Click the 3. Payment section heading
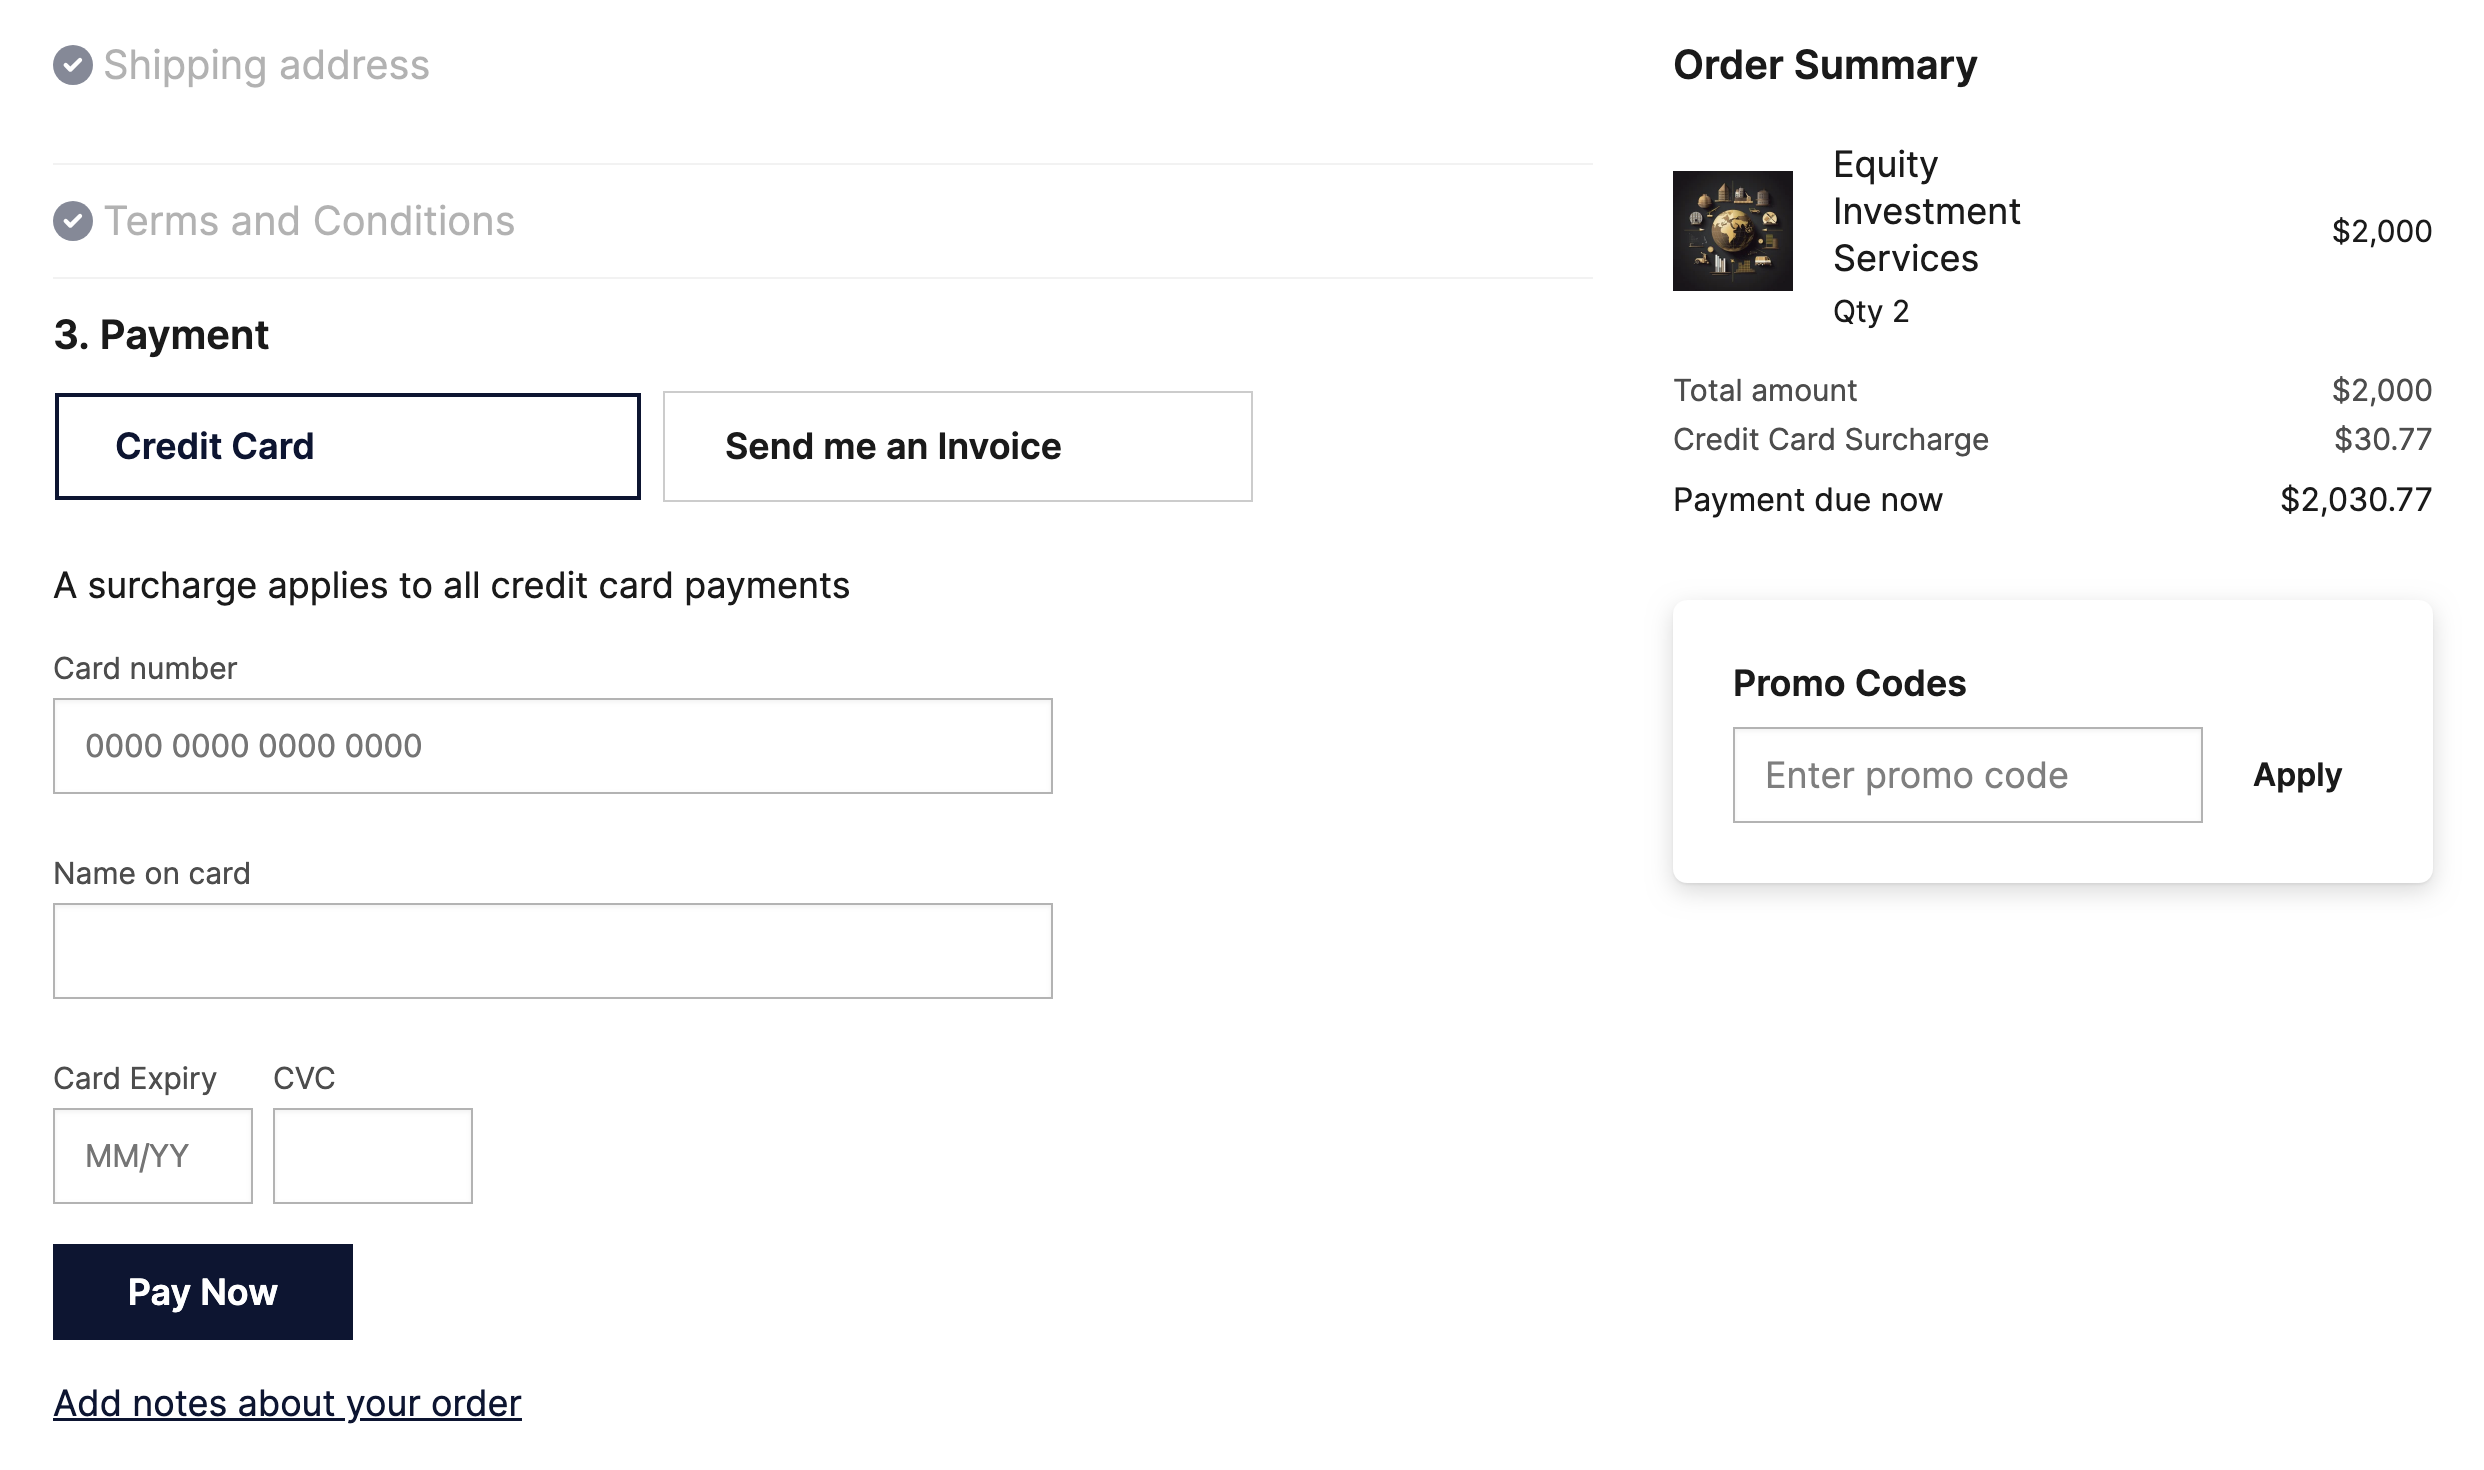Image resolution: width=2484 pixels, height=1470 pixels. click(x=161, y=334)
